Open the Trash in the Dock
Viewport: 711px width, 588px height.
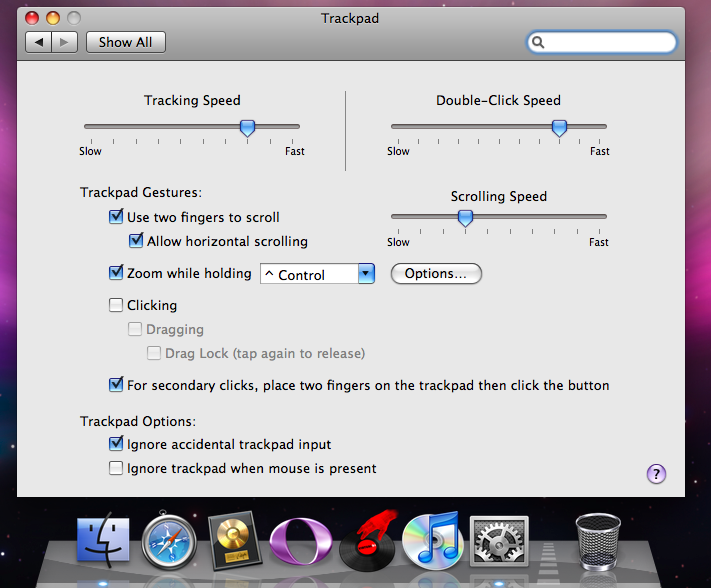coord(598,541)
